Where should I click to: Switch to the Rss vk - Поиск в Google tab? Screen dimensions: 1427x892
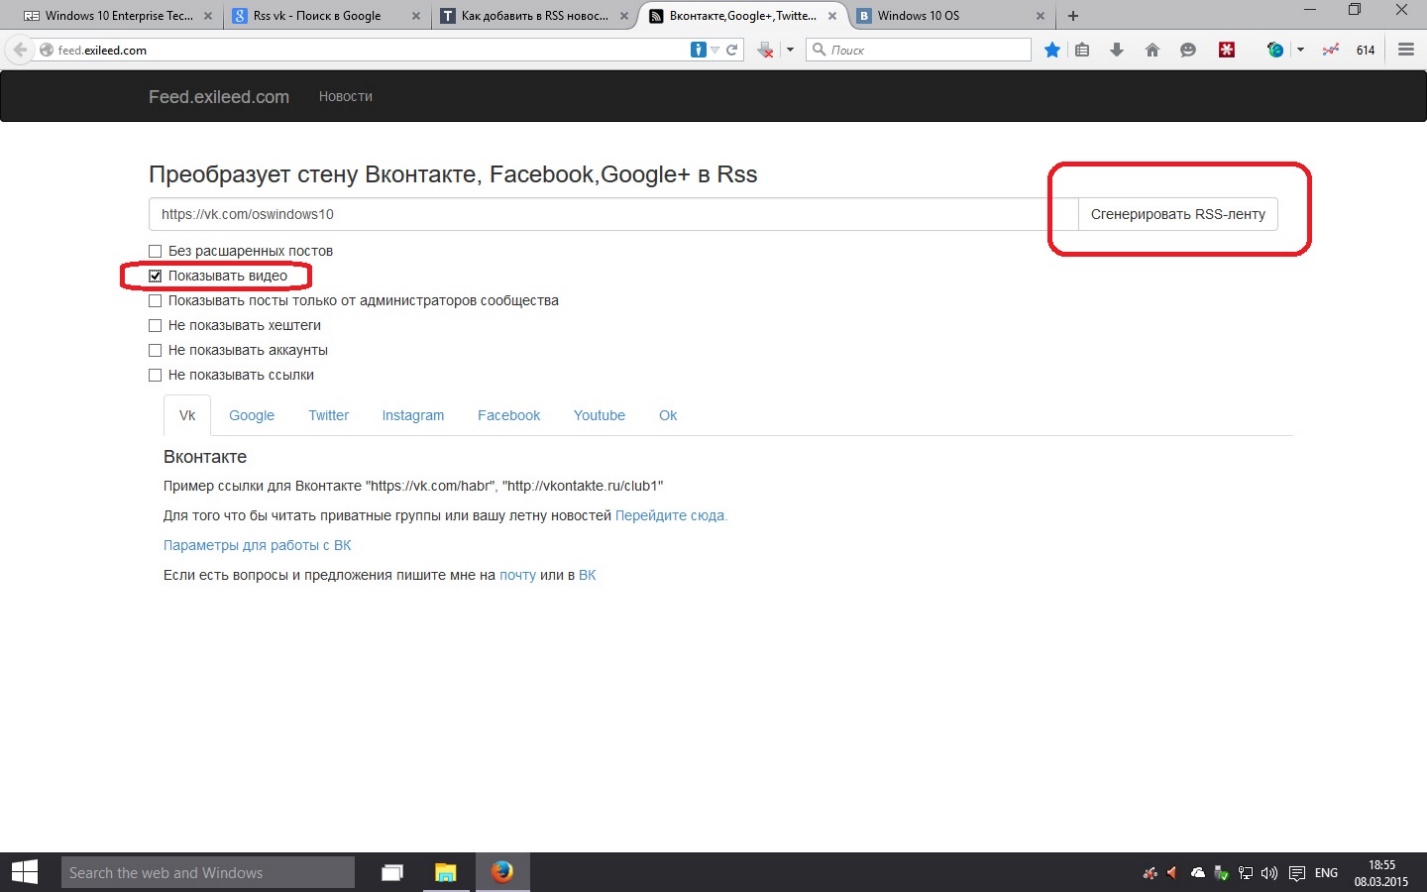point(325,16)
